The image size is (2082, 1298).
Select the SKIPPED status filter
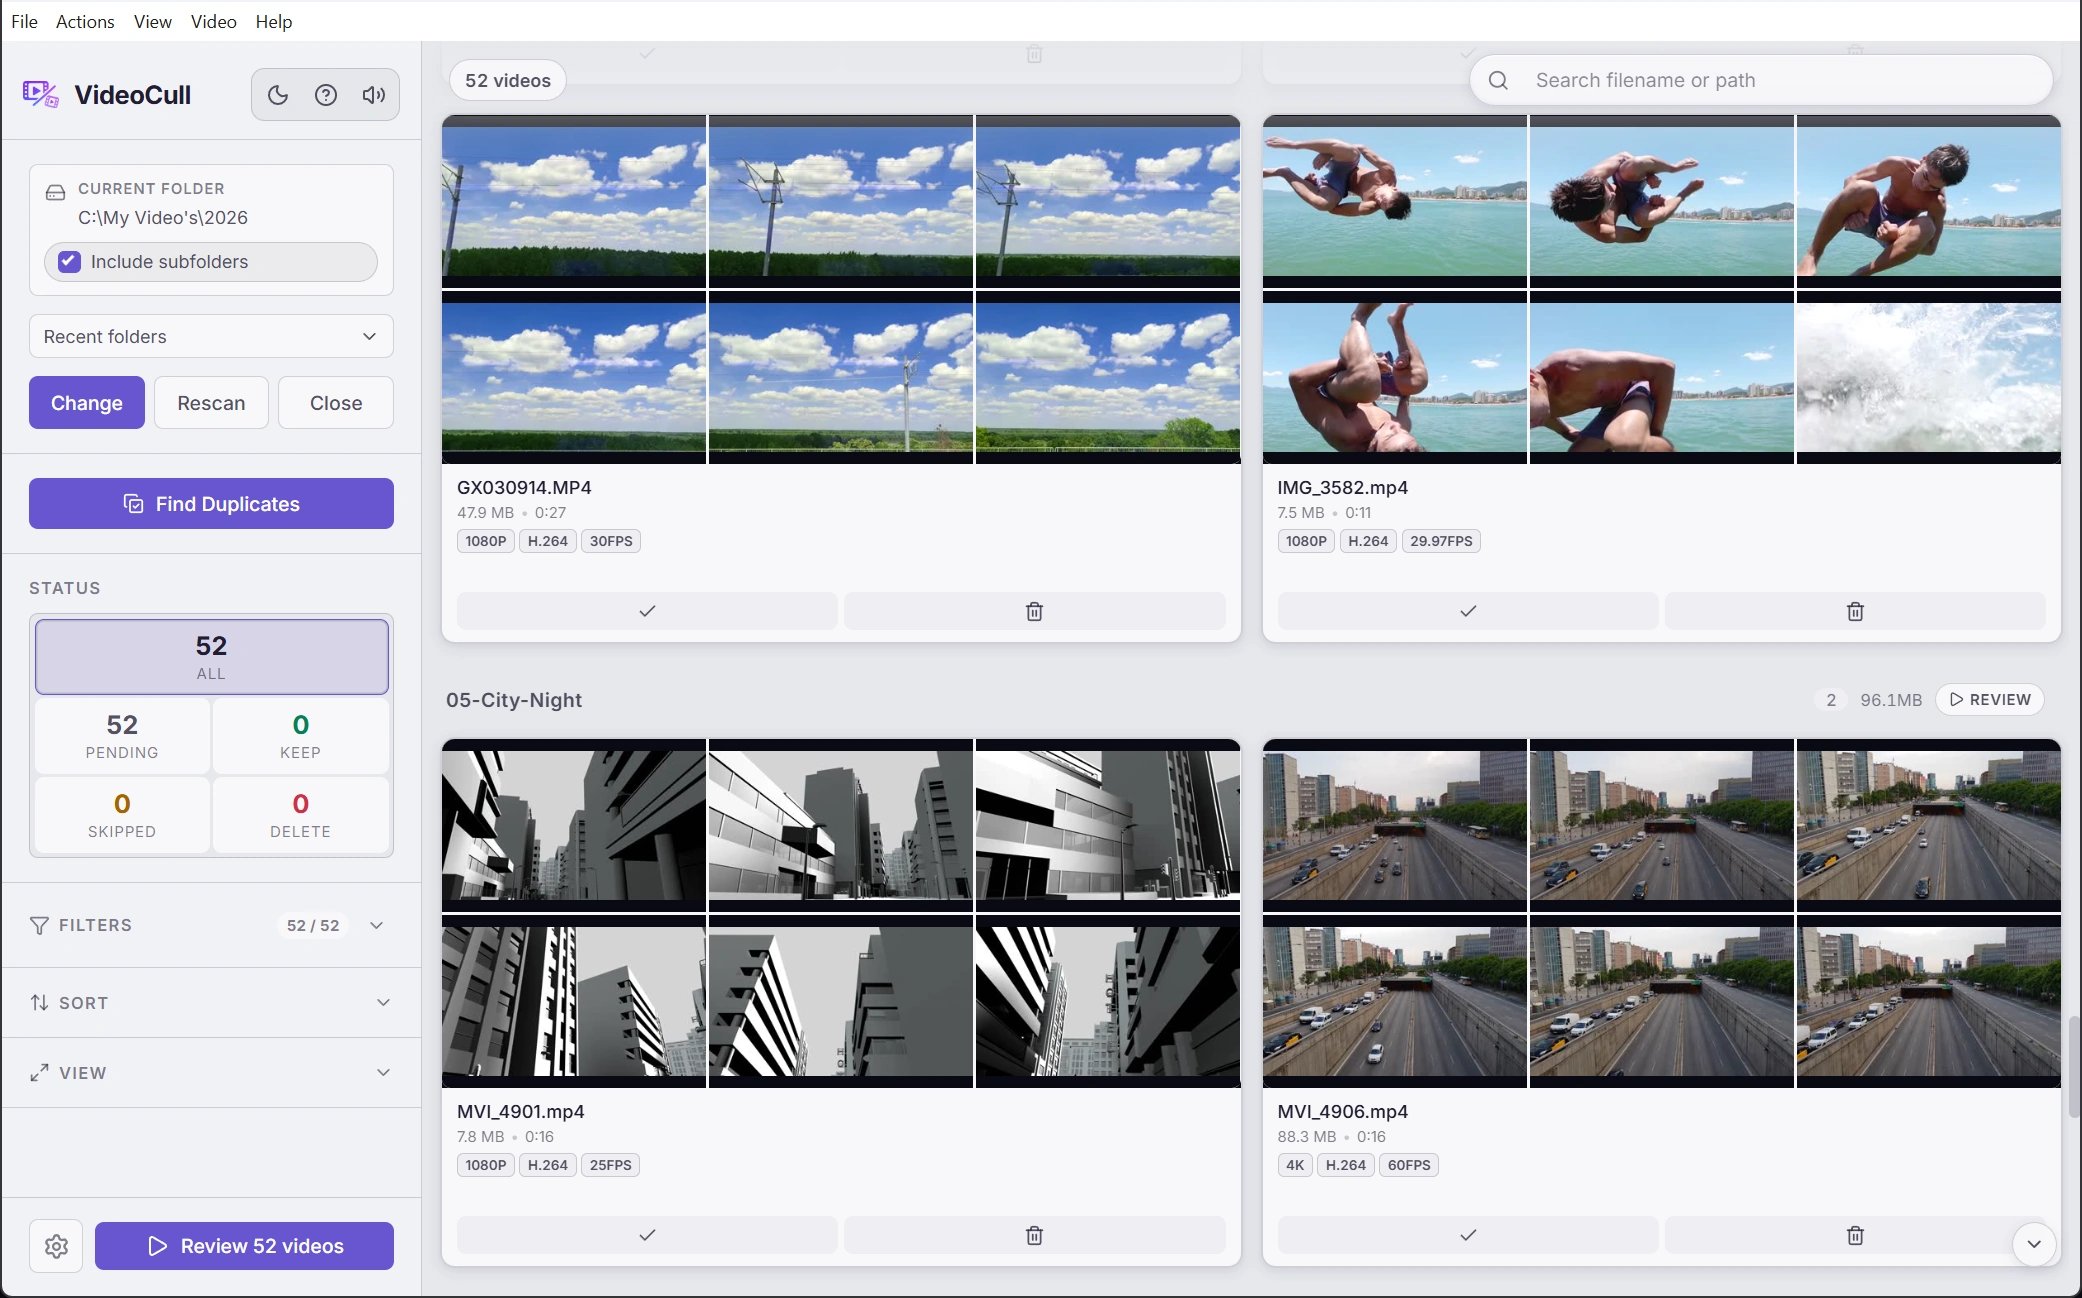pyautogui.click(x=122, y=815)
